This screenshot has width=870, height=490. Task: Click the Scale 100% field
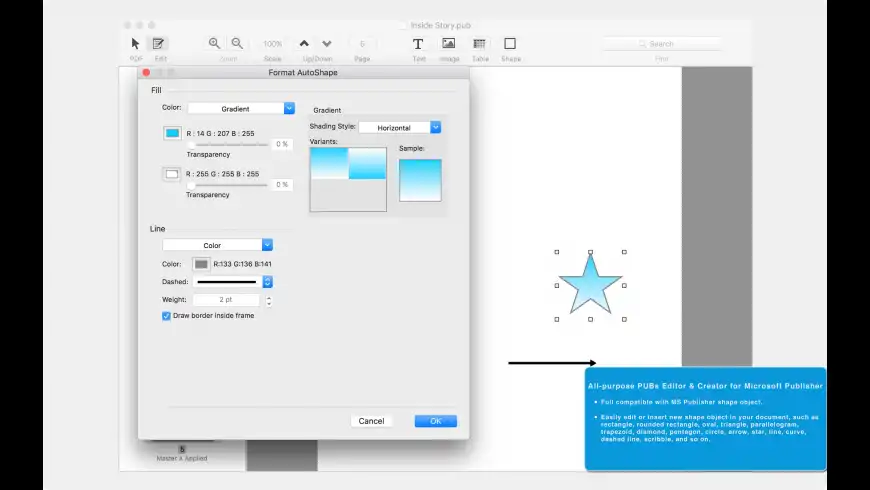272,44
